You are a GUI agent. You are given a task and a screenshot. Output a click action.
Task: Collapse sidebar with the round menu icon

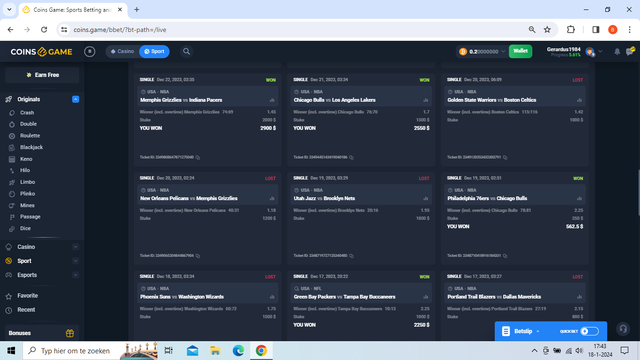[89, 51]
